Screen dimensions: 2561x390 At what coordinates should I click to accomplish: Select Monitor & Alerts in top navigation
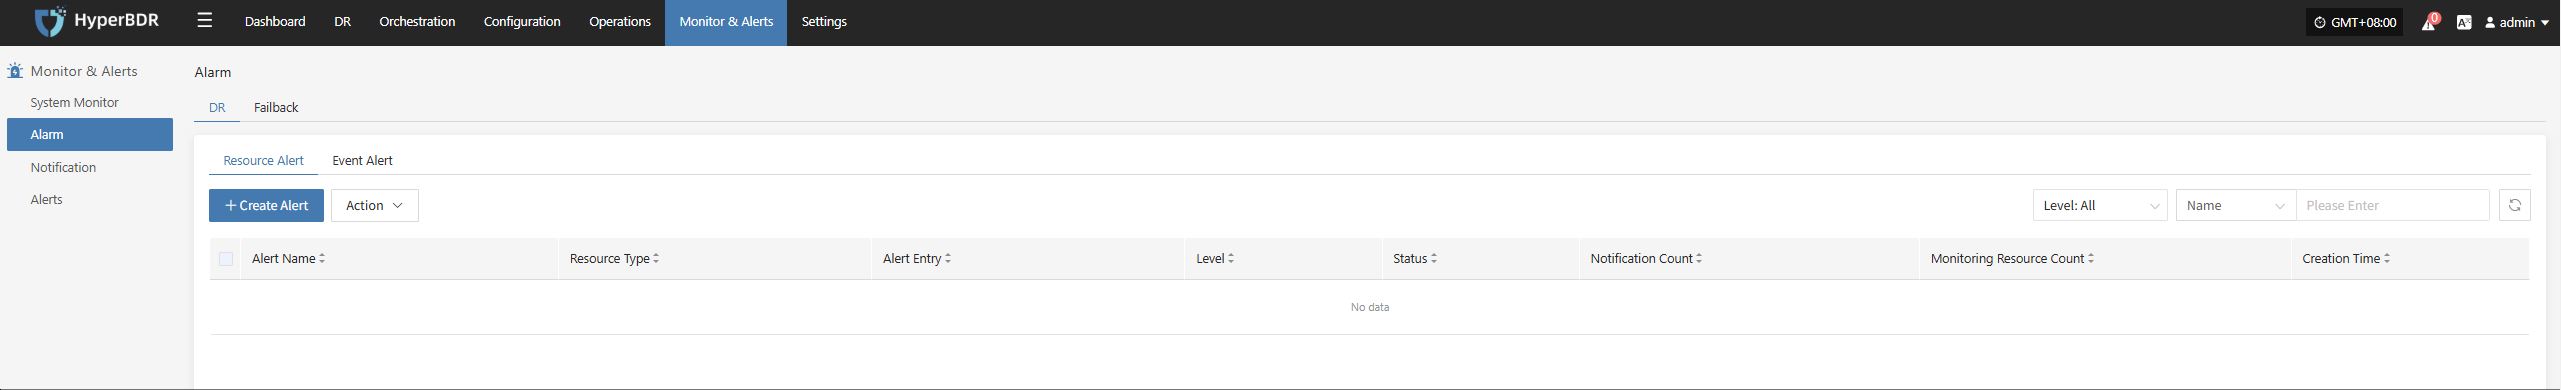(726, 22)
